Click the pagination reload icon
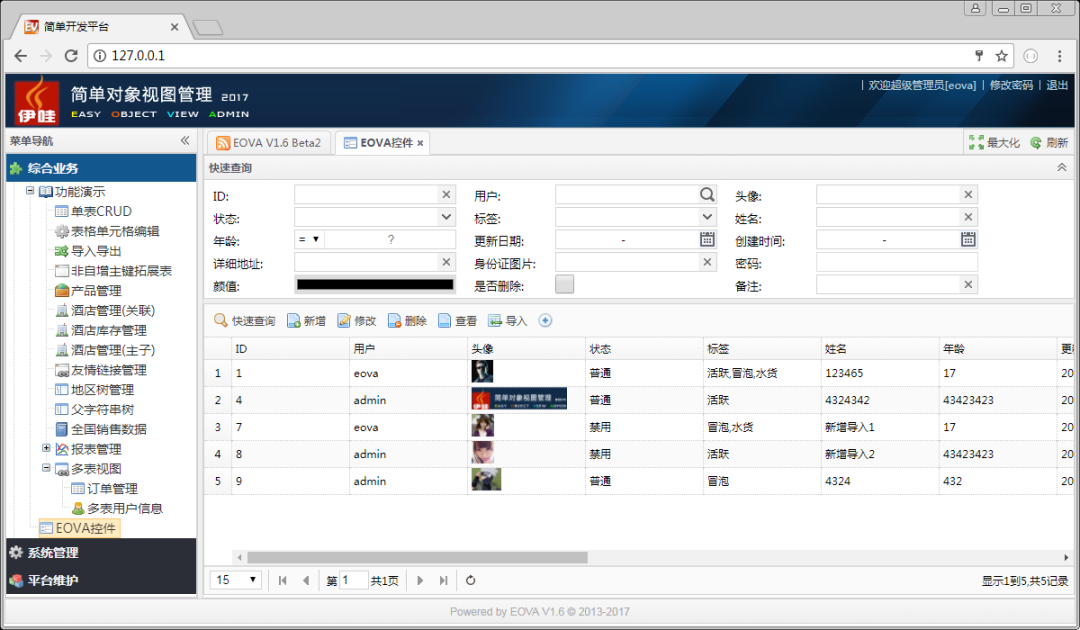 click(x=471, y=580)
